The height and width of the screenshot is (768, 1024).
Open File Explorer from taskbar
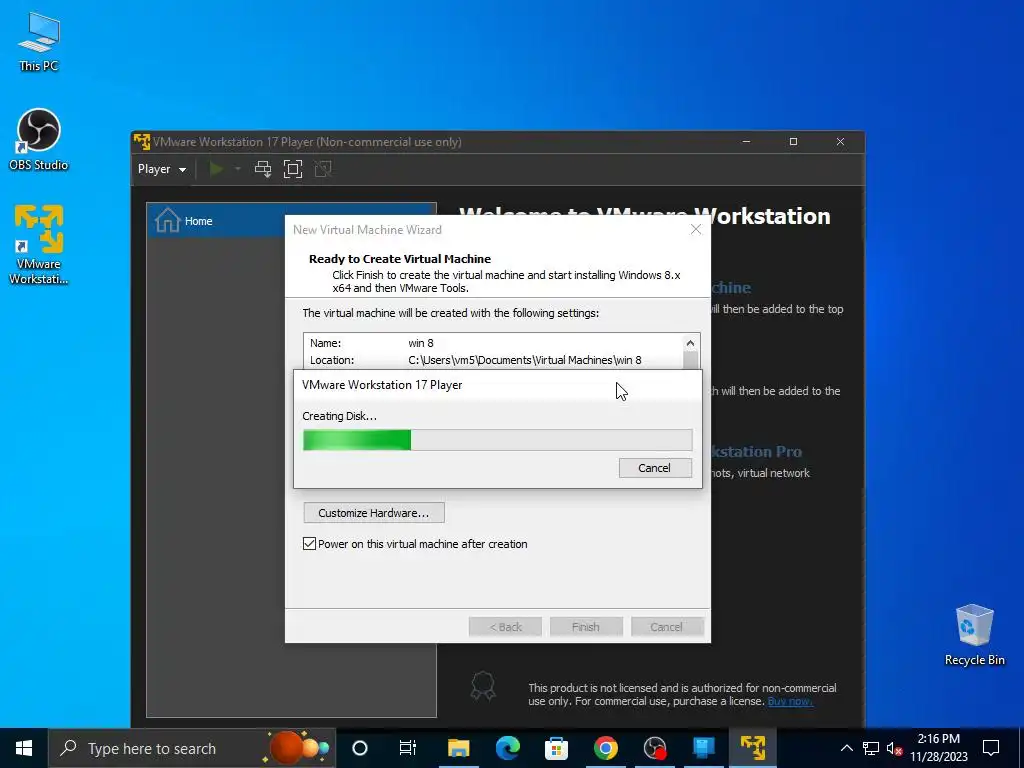pos(458,748)
